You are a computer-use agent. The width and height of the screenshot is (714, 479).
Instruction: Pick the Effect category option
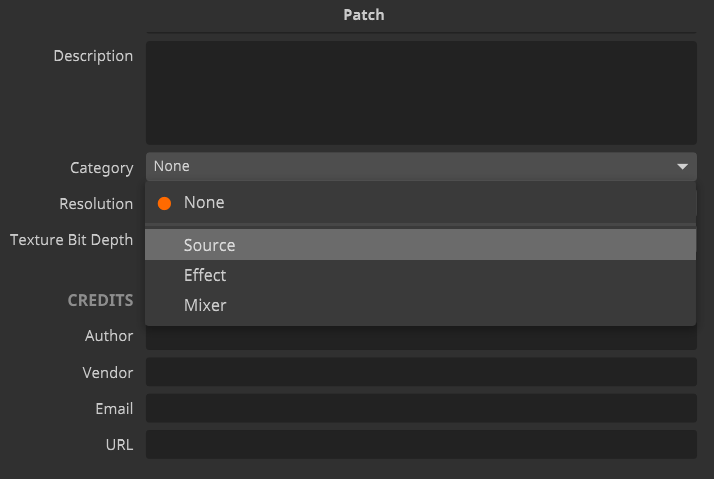click(420, 275)
